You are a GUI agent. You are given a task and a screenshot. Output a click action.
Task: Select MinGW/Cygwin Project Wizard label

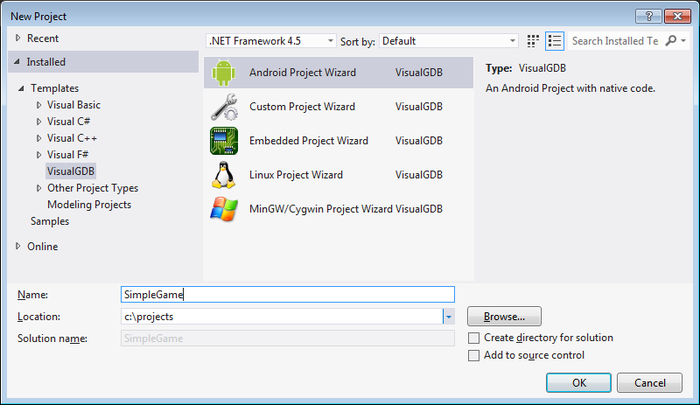(x=321, y=209)
